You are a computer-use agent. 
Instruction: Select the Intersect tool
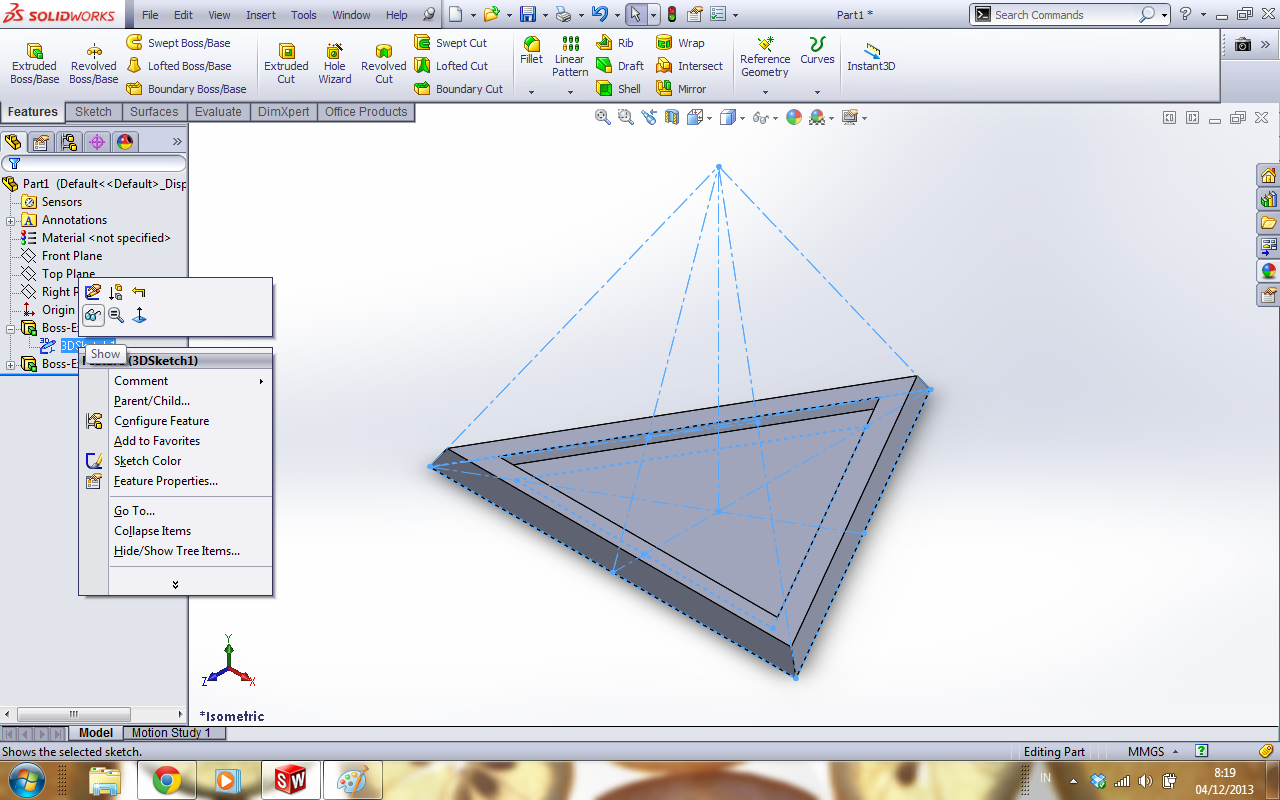tap(690, 66)
